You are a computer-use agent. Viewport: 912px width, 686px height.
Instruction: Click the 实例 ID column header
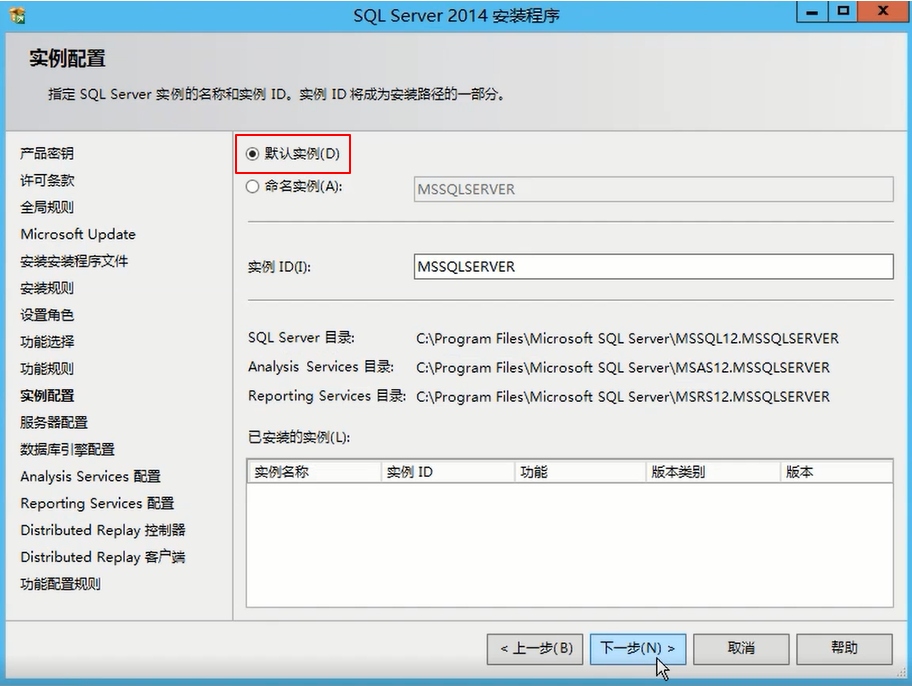448,472
